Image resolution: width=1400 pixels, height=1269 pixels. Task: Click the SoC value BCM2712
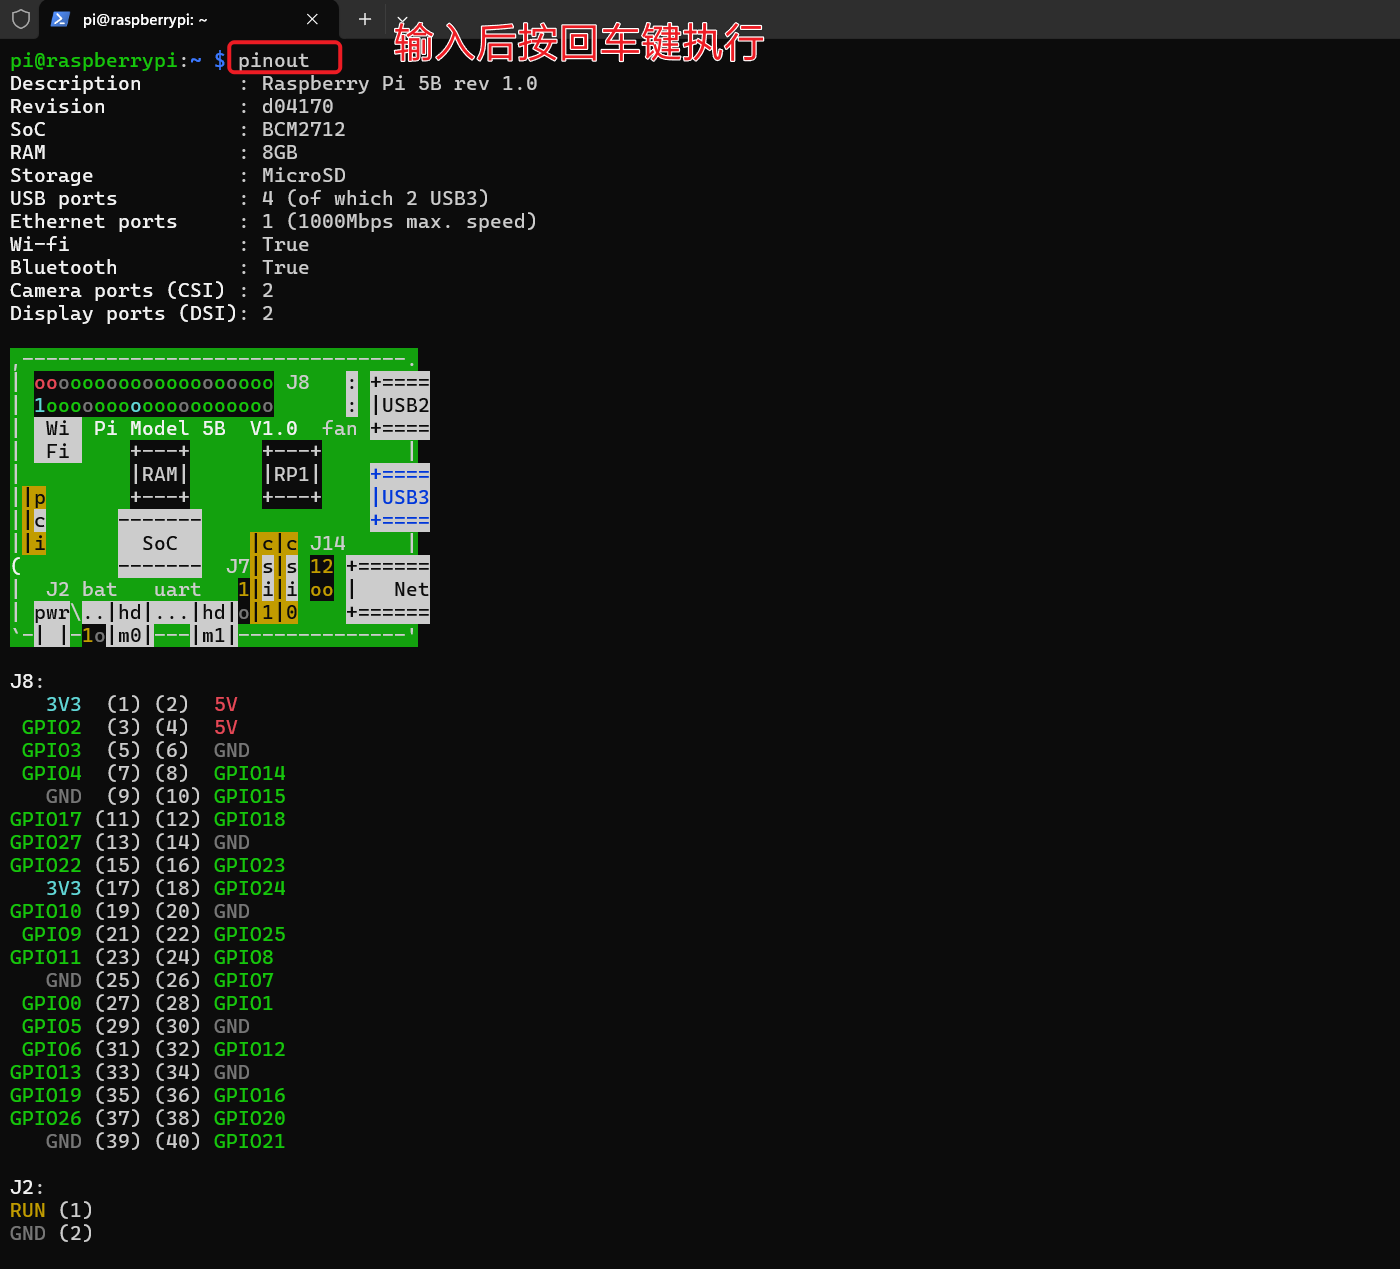click(304, 130)
